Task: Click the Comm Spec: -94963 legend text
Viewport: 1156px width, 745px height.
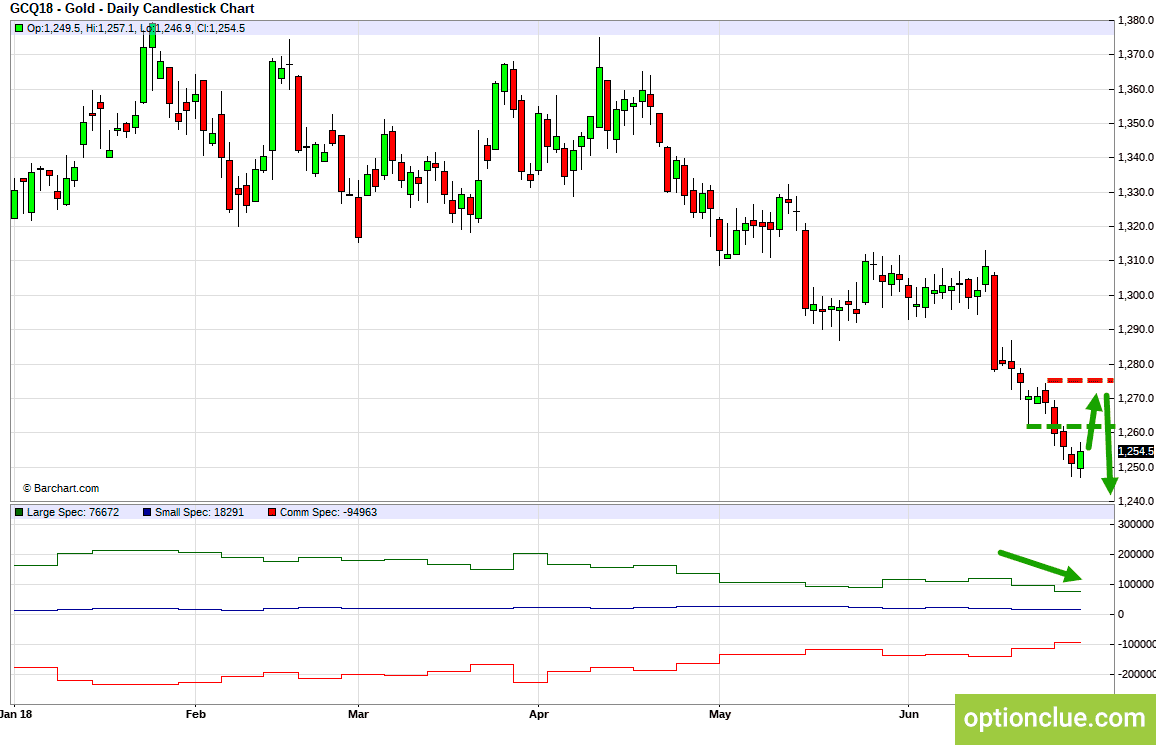Action: [328, 512]
